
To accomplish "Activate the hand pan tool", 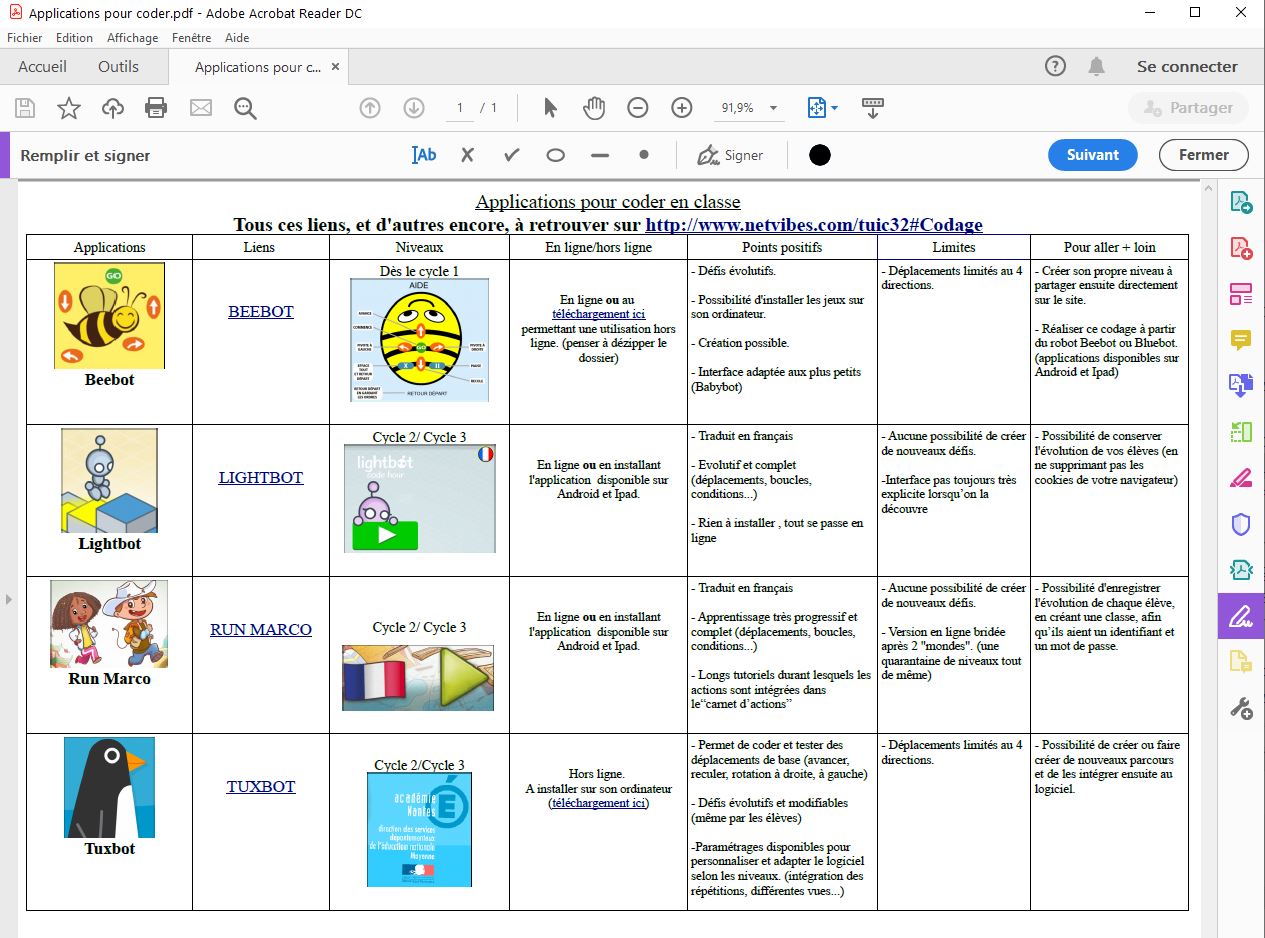I will tap(594, 108).
